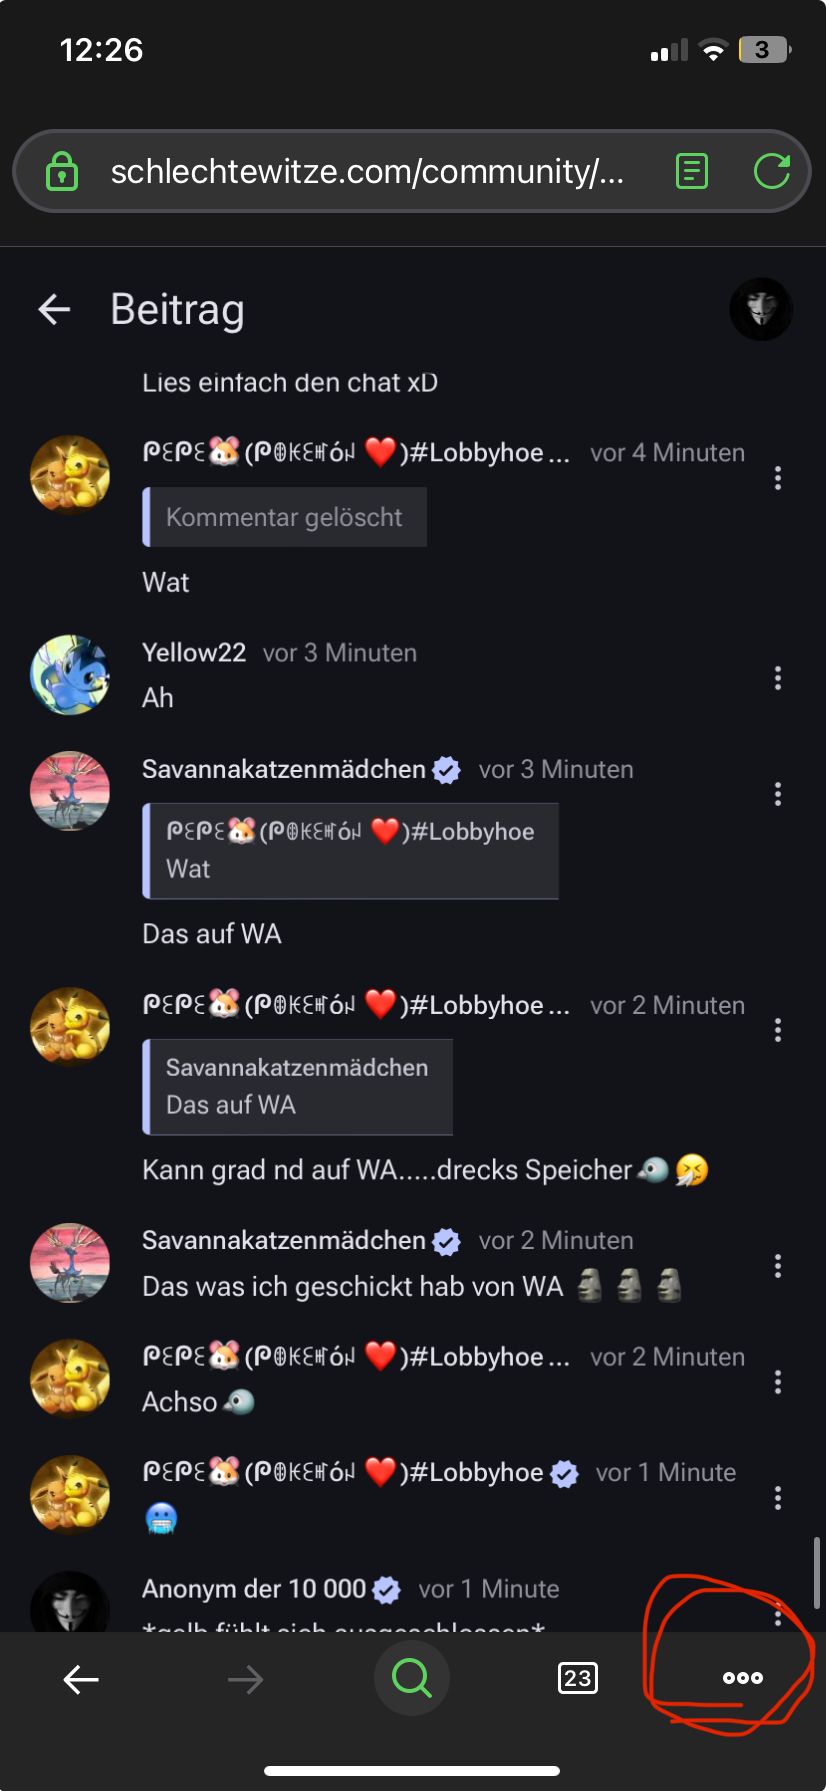
Task: Open the tab switcher showing 23
Action: point(577,1678)
